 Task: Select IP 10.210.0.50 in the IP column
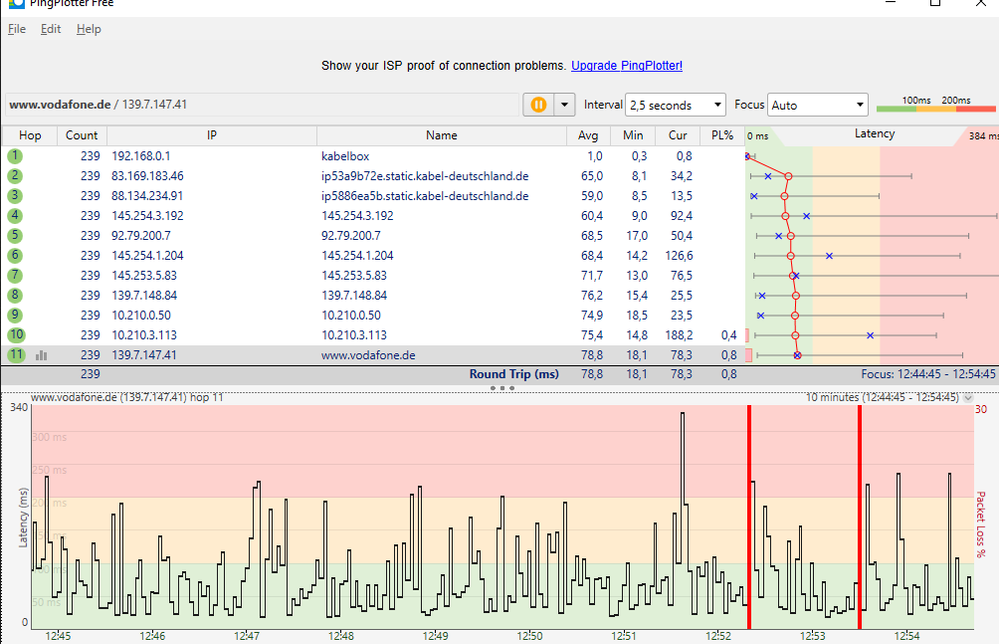141,315
